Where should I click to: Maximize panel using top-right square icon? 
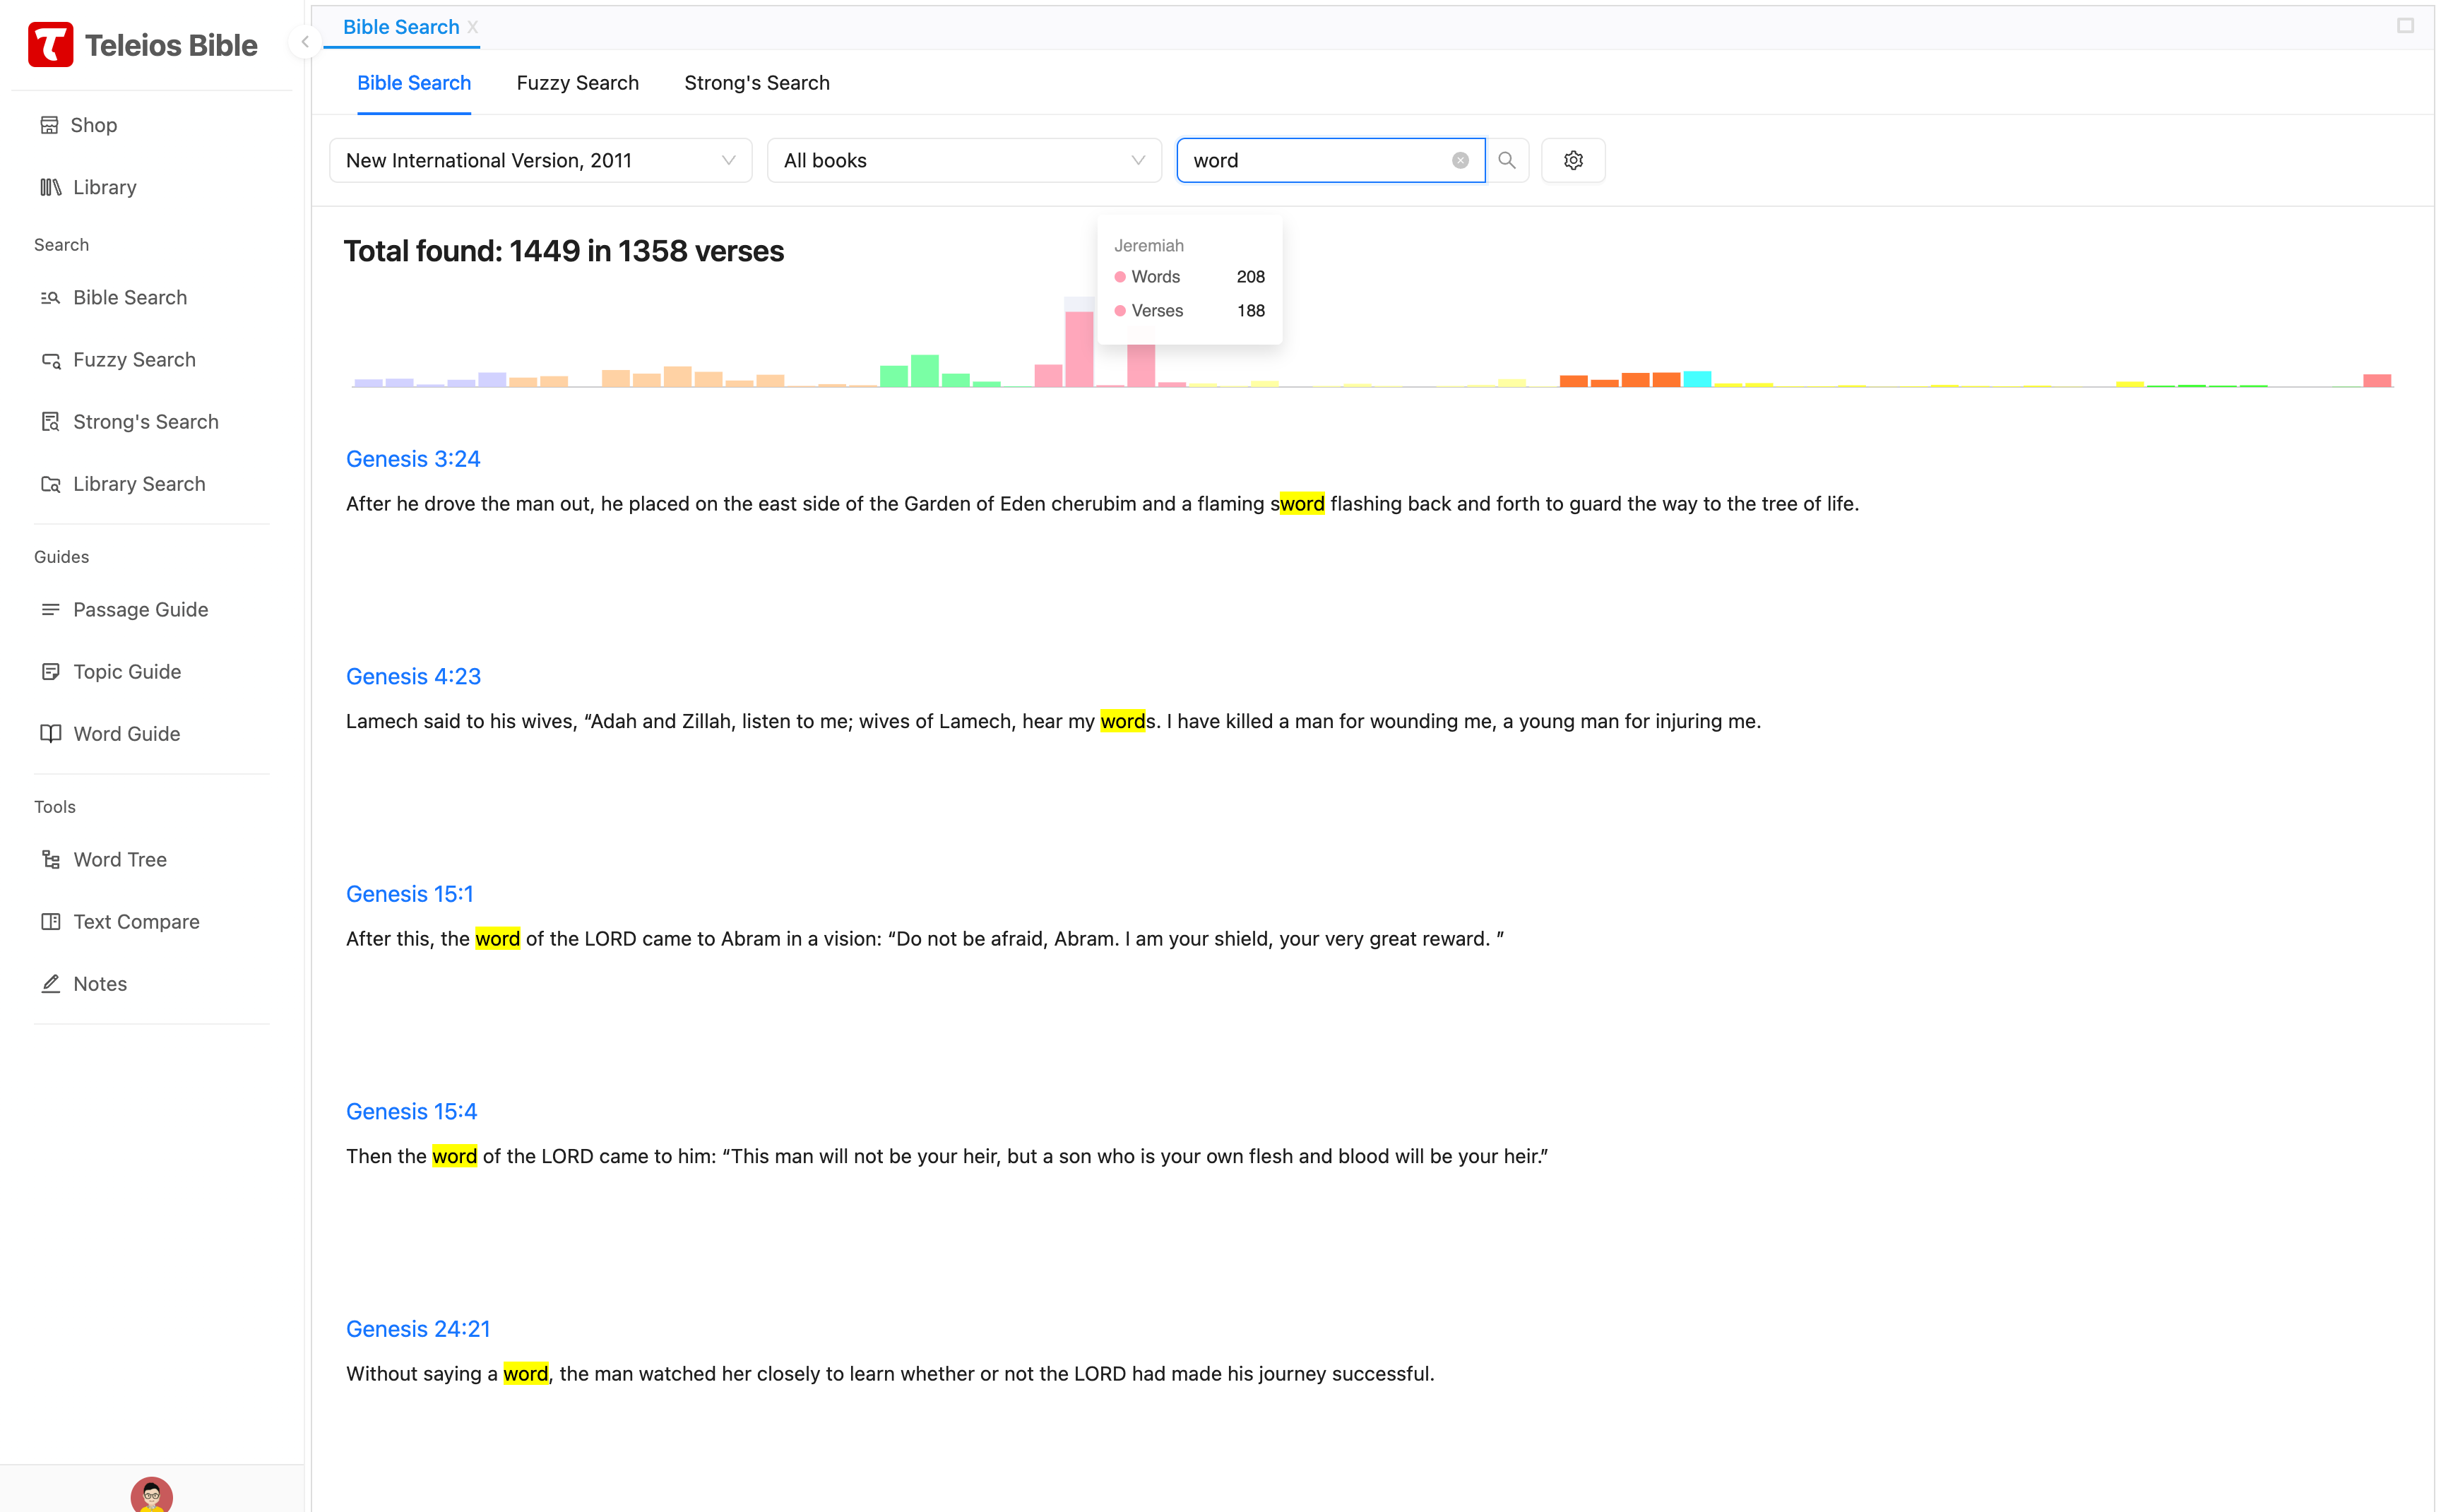click(x=2404, y=26)
